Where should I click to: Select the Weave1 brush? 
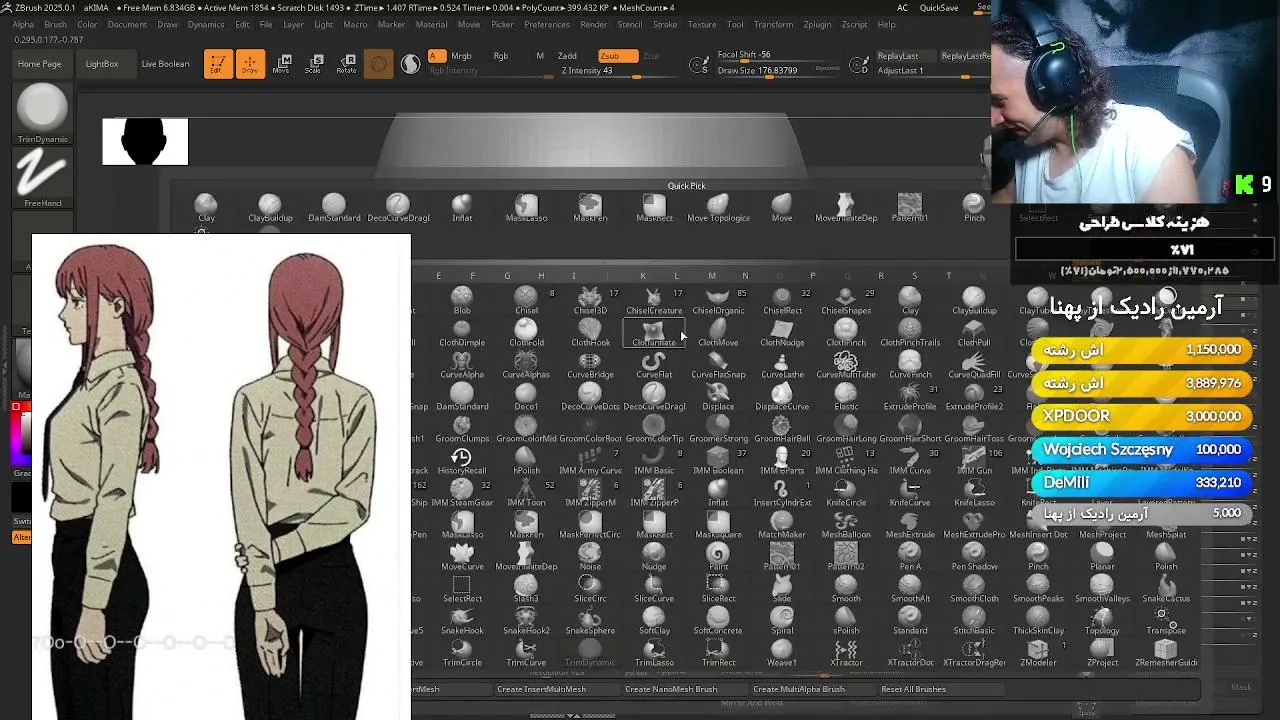(x=782, y=653)
